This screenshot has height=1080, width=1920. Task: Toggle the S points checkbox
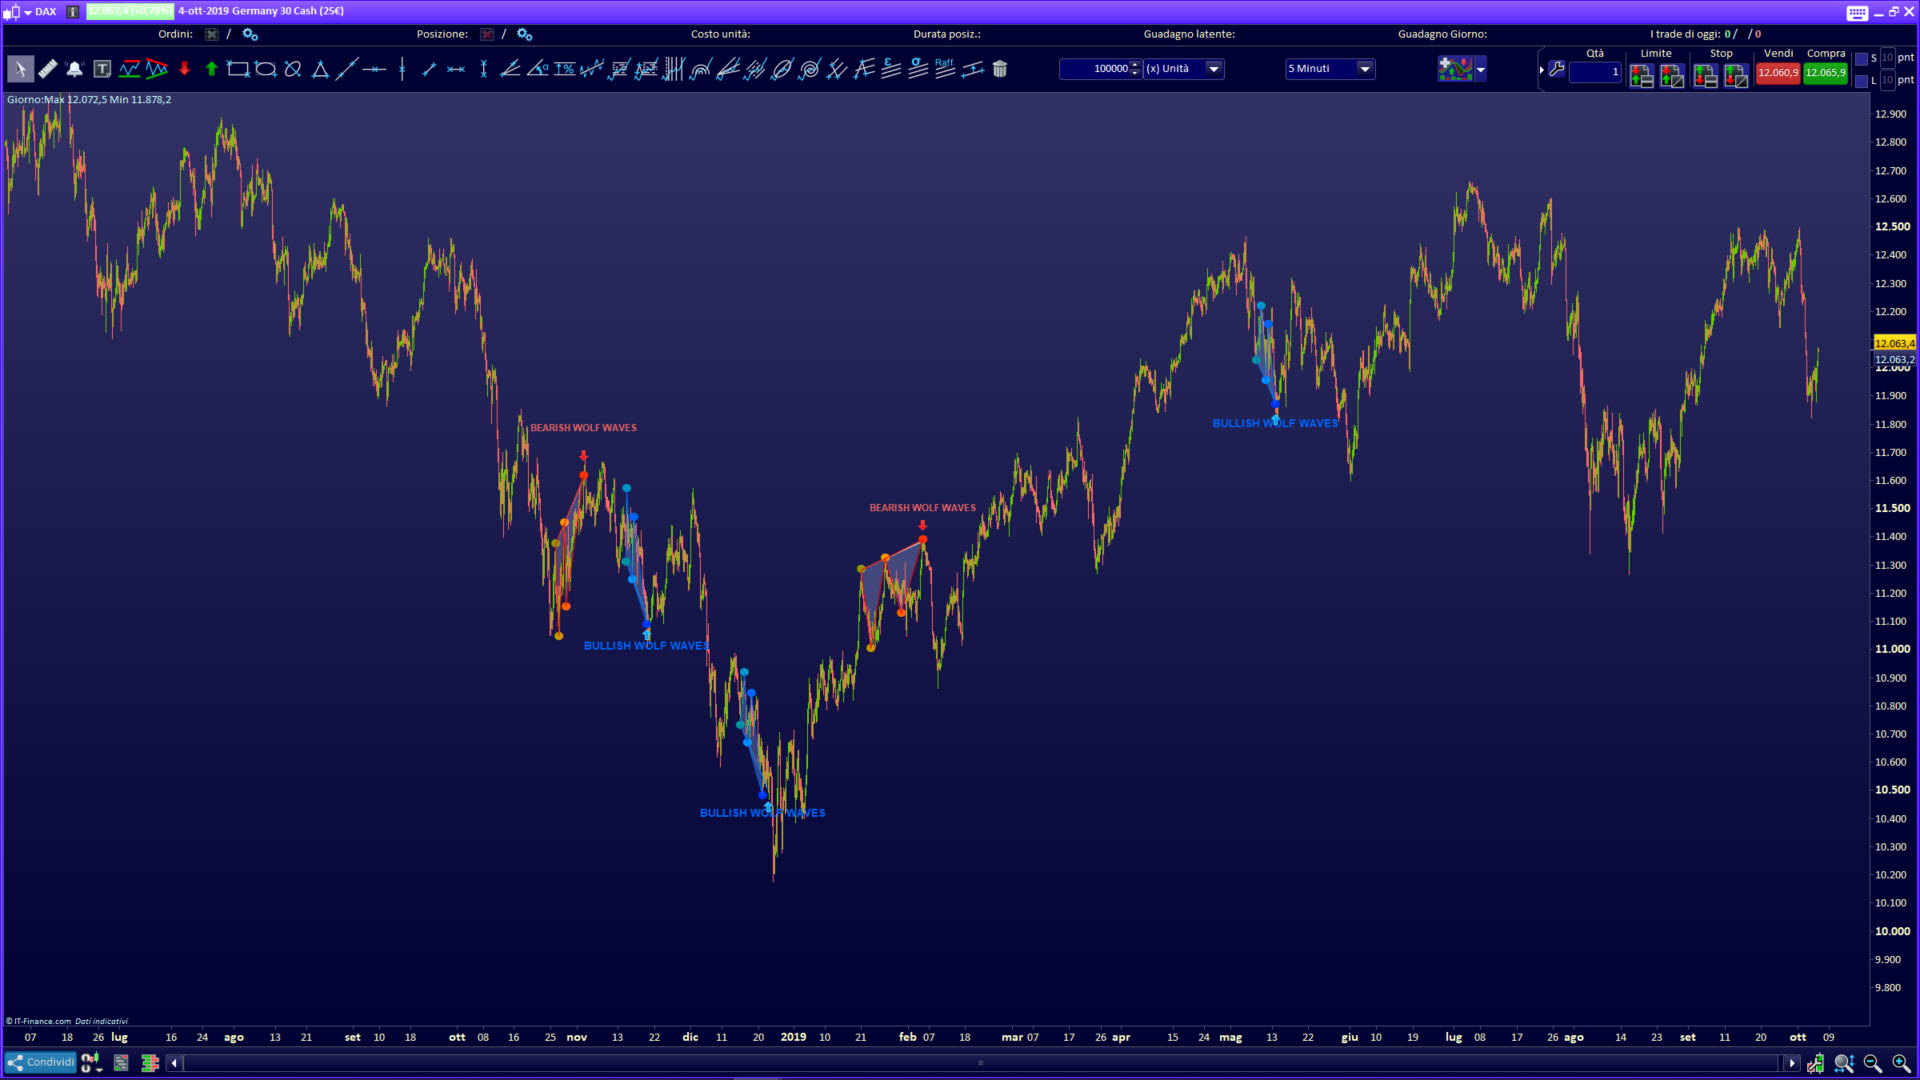point(1861,59)
